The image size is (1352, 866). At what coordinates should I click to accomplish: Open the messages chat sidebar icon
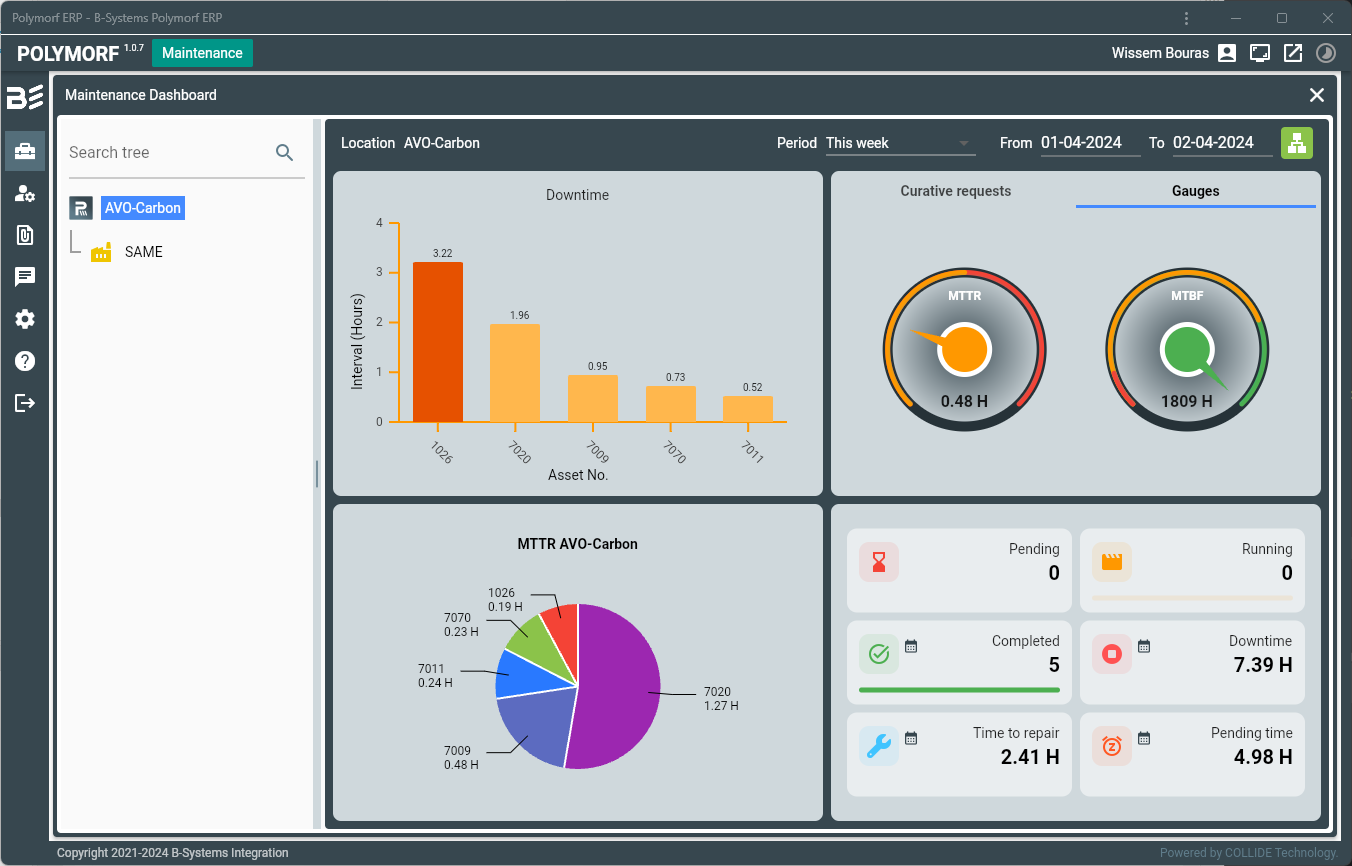[25, 277]
